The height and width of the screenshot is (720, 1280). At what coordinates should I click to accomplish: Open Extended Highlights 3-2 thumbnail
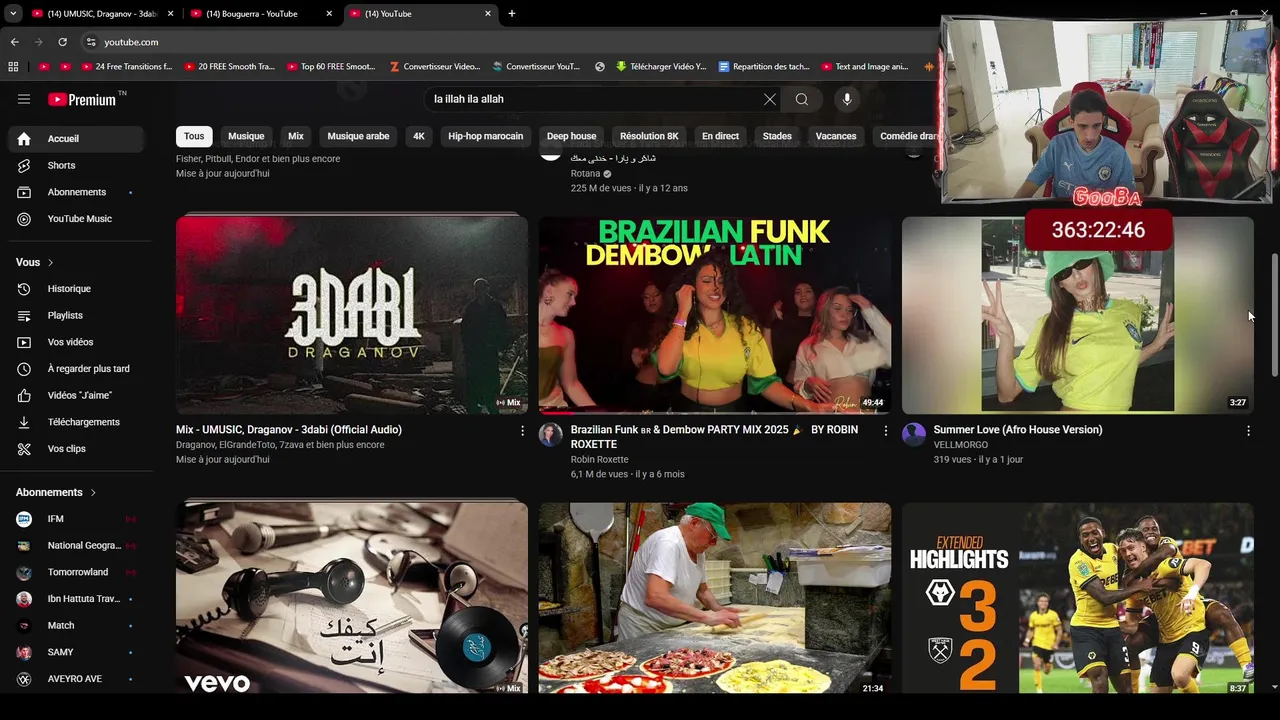[1078, 599]
